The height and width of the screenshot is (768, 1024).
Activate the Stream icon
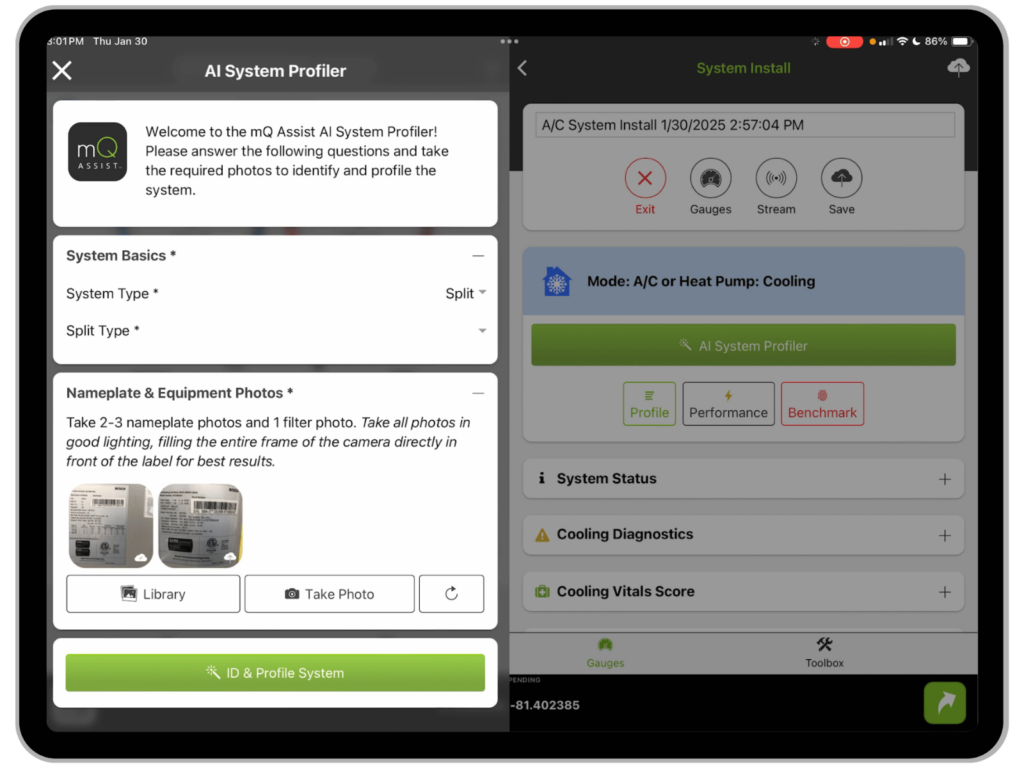pyautogui.click(x=776, y=180)
